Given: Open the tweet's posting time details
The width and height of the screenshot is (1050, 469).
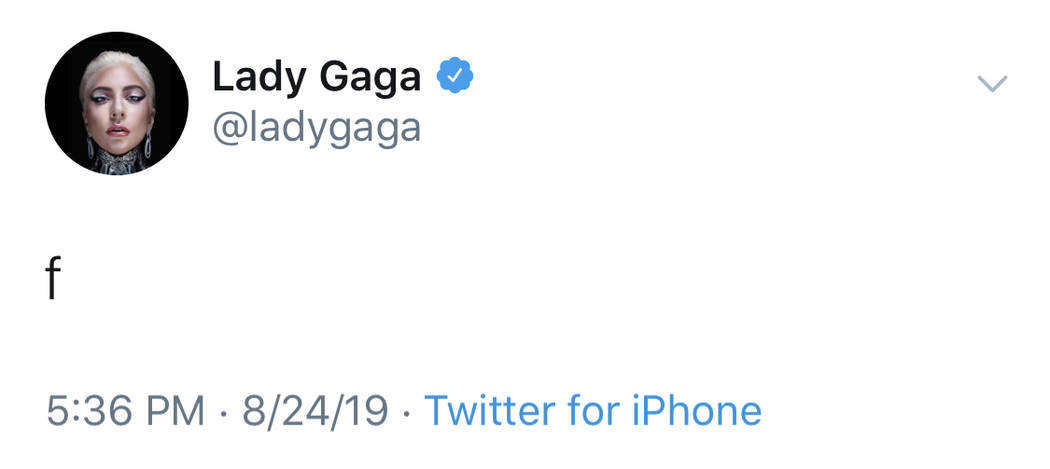Looking at the screenshot, I should coord(125,411).
